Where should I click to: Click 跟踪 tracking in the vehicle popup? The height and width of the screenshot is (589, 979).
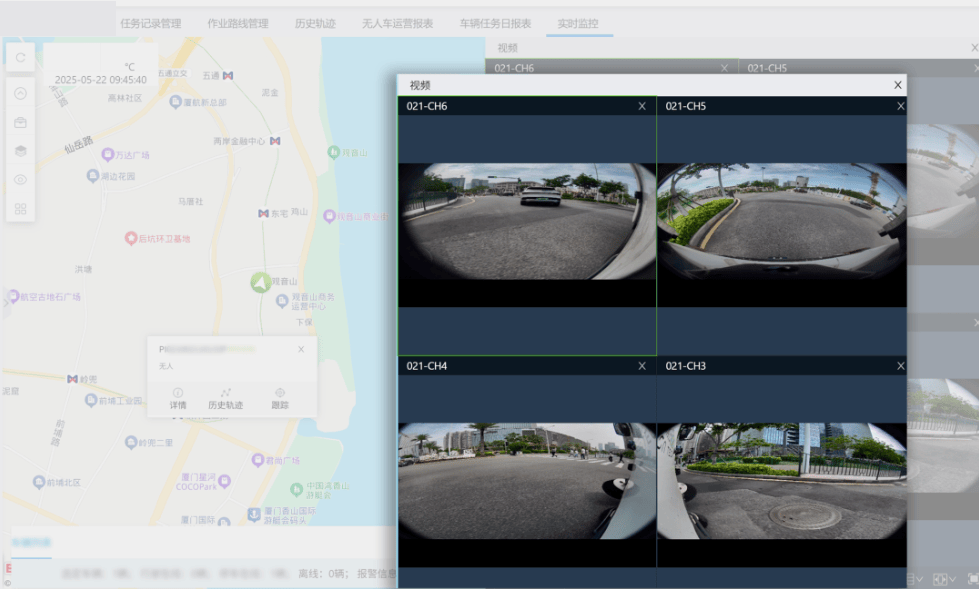pos(279,398)
